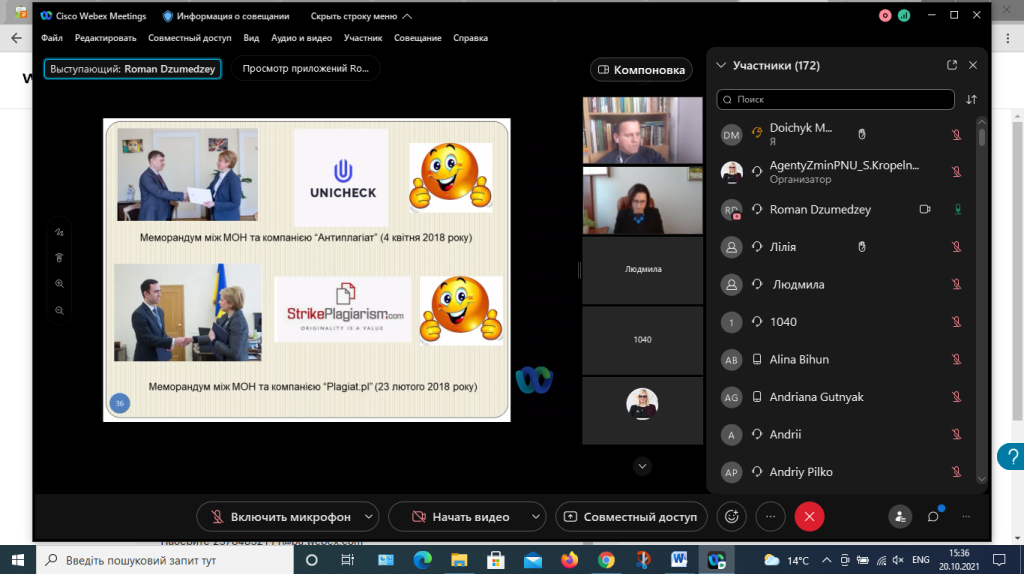Sort the participants list

click(971, 100)
